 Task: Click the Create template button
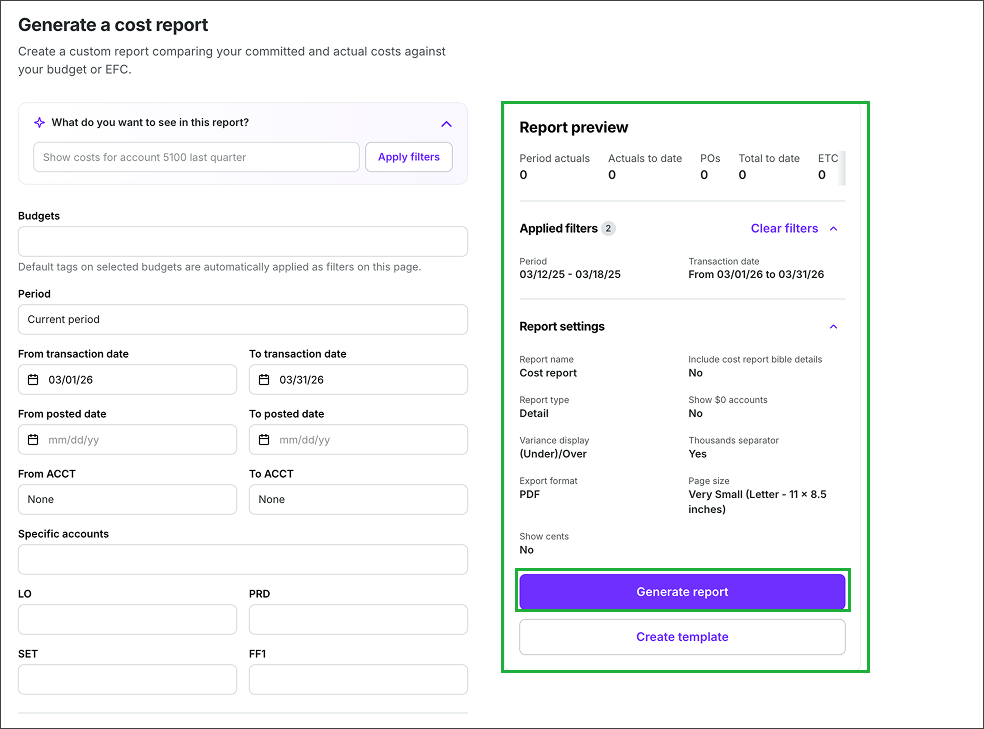coord(682,637)
